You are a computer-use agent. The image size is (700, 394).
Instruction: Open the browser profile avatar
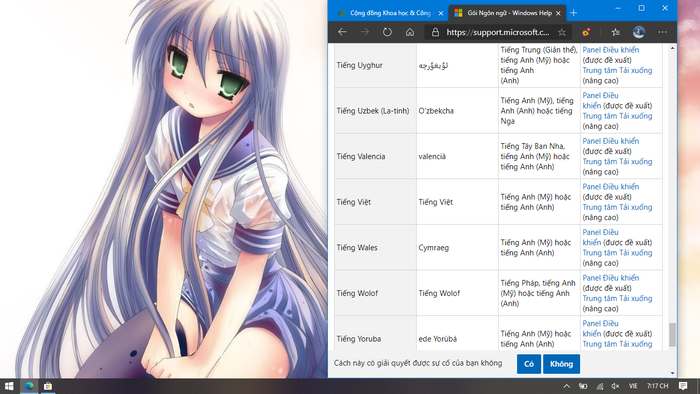pos(638,32)
